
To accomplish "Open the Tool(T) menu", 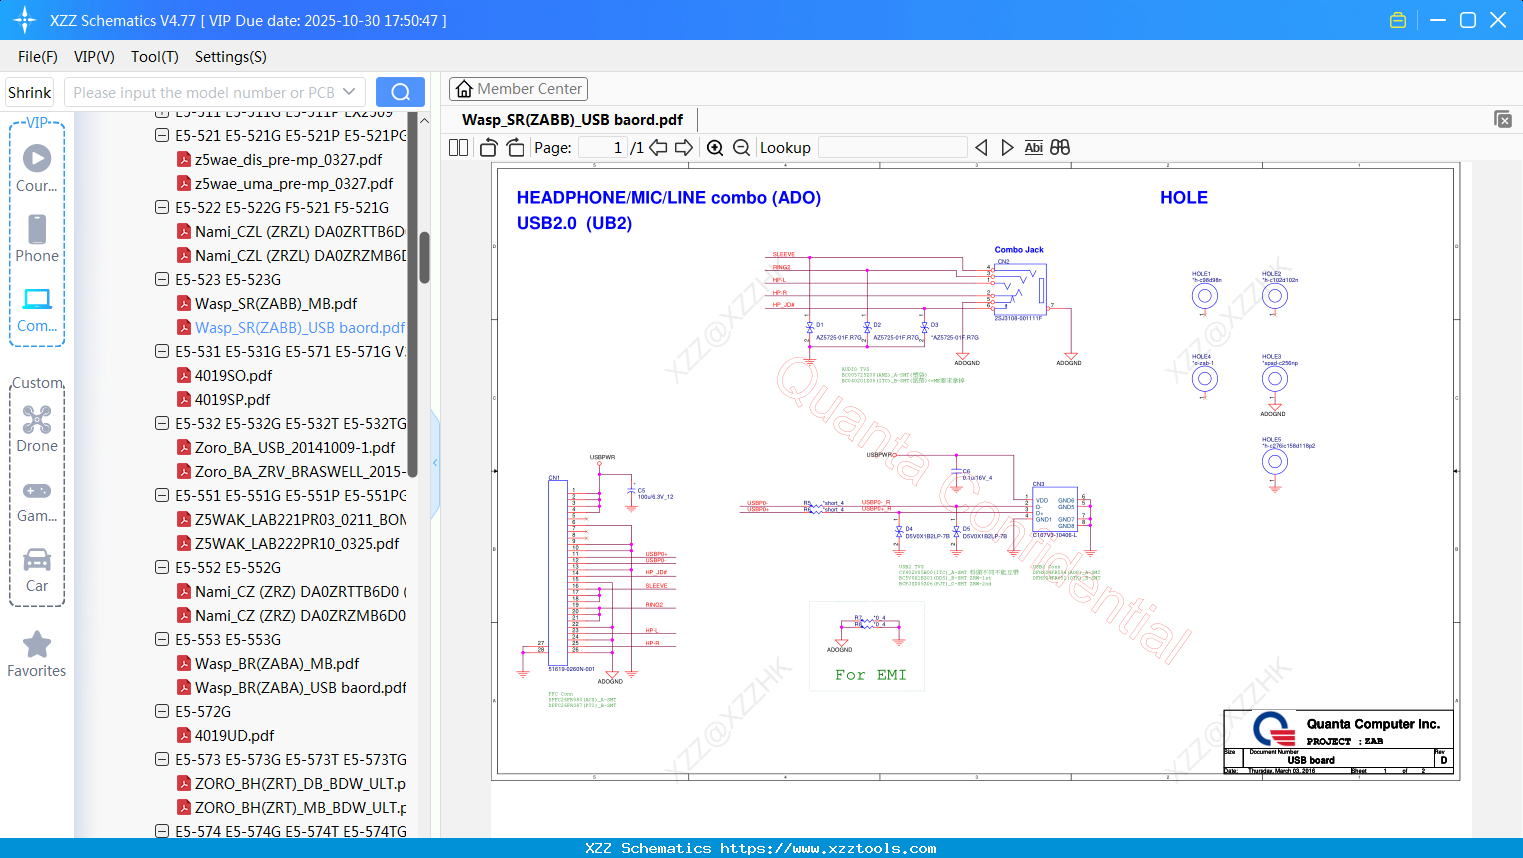I will coord(154,57).
